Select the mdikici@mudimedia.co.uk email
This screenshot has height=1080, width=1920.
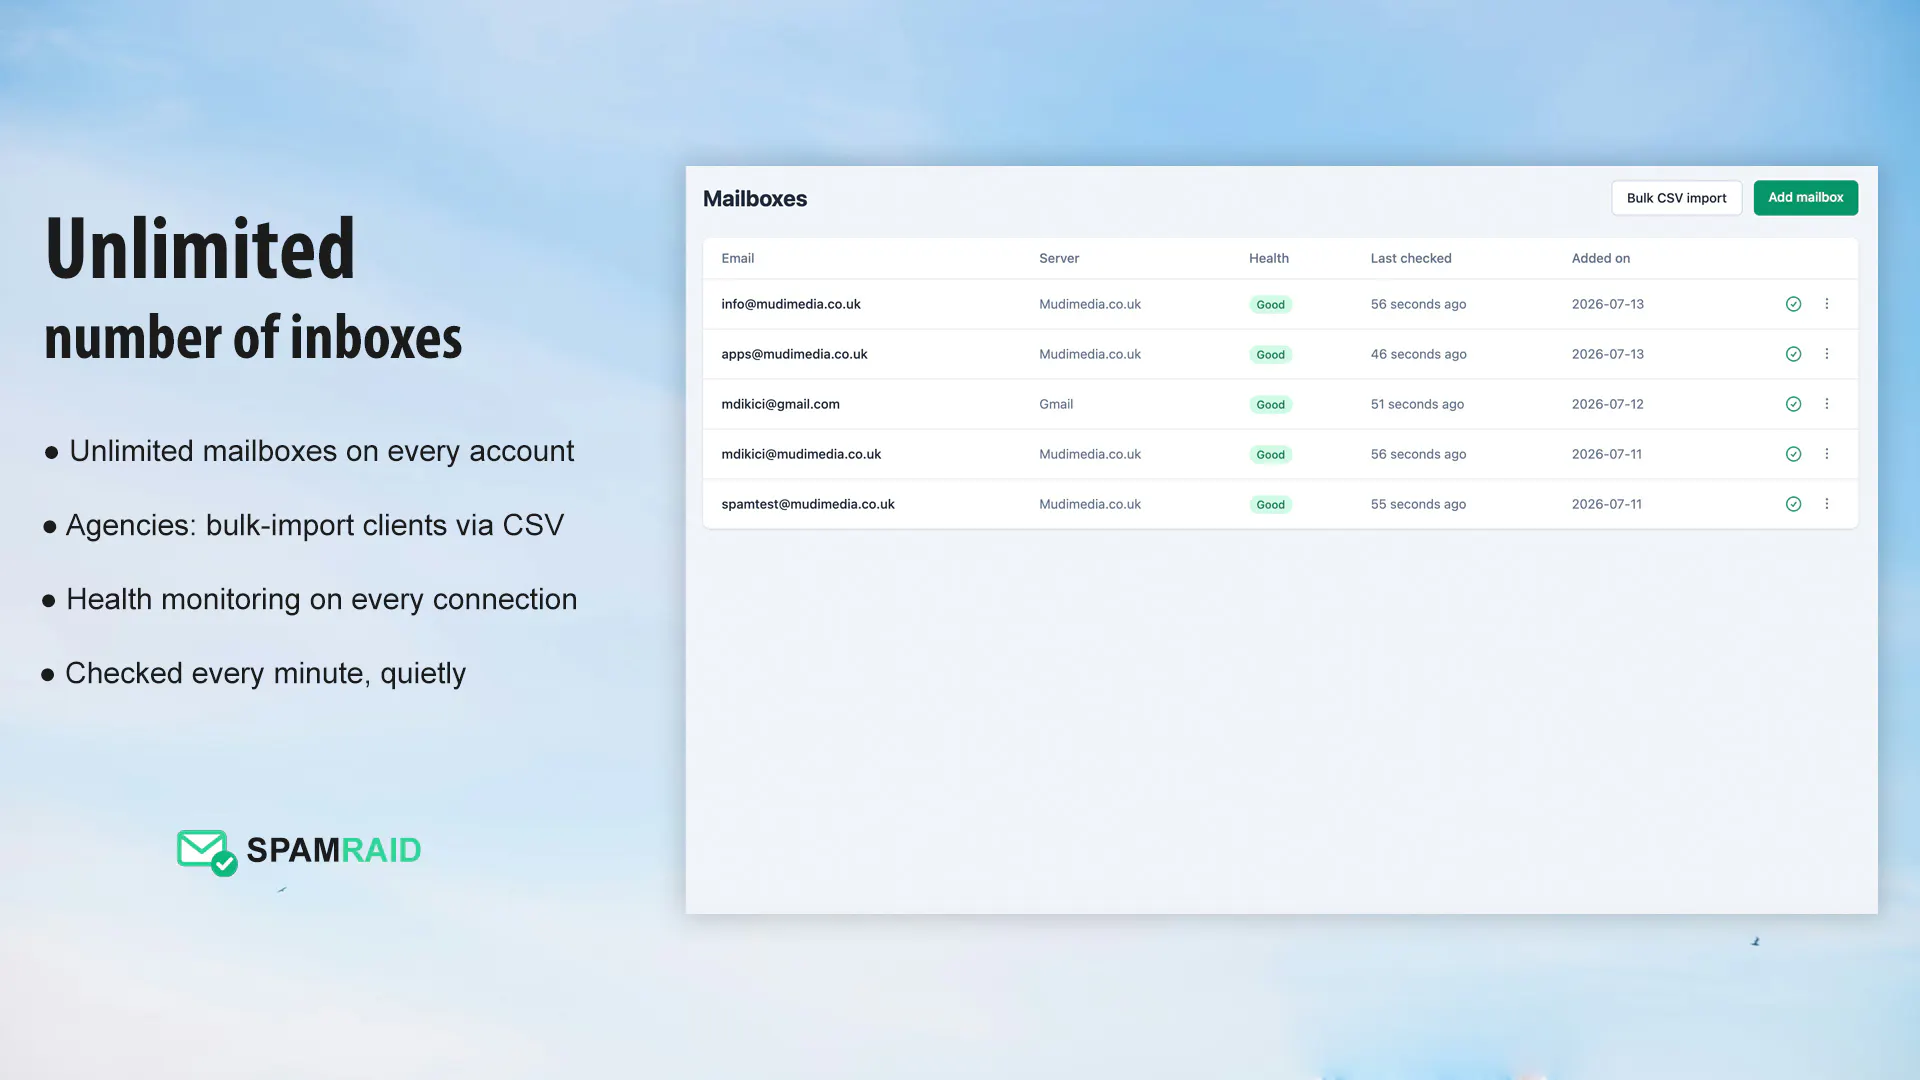tap(801, 454)
